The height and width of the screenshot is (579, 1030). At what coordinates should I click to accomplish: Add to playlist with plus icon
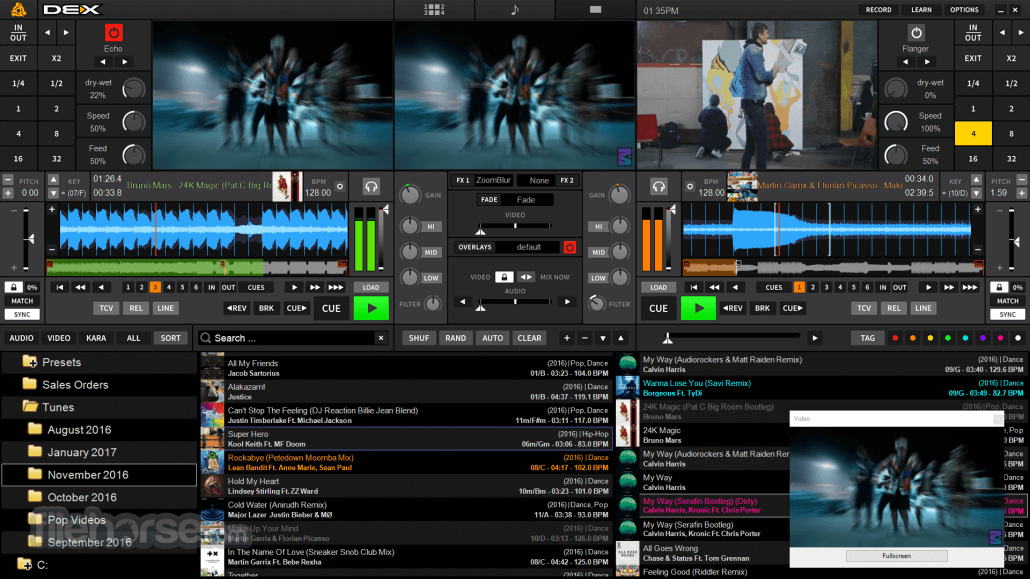[x=566, y=338]
